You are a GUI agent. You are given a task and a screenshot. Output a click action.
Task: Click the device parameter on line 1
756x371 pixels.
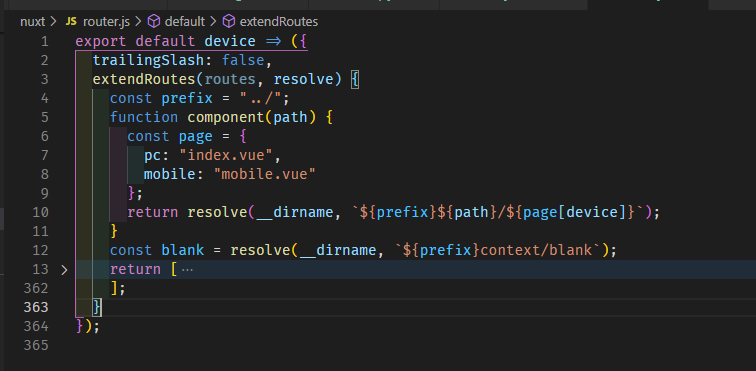[230, 41]
